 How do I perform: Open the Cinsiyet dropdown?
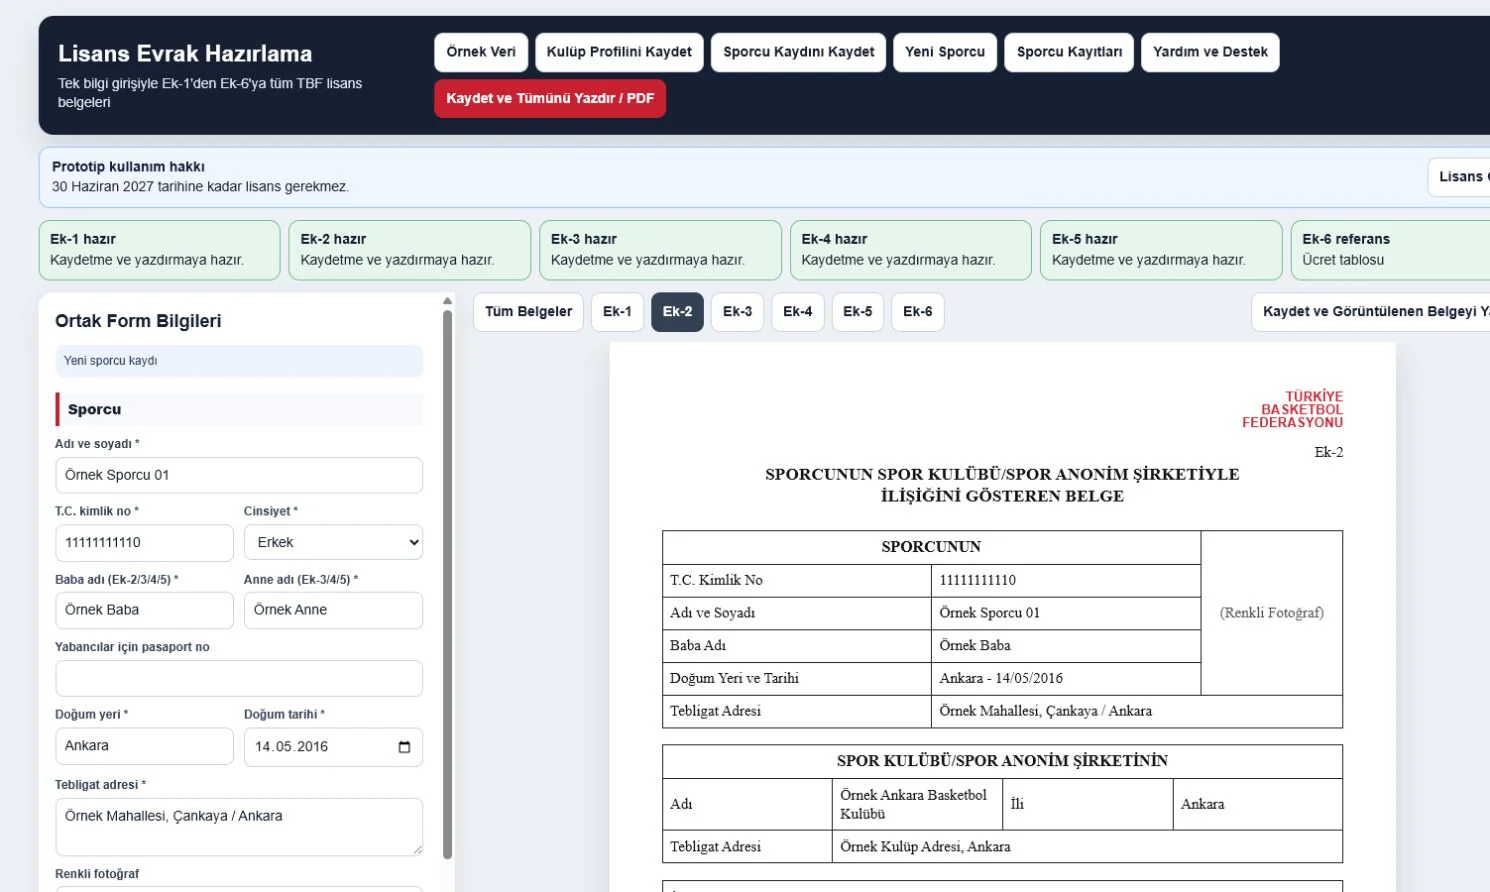(333, 542)
